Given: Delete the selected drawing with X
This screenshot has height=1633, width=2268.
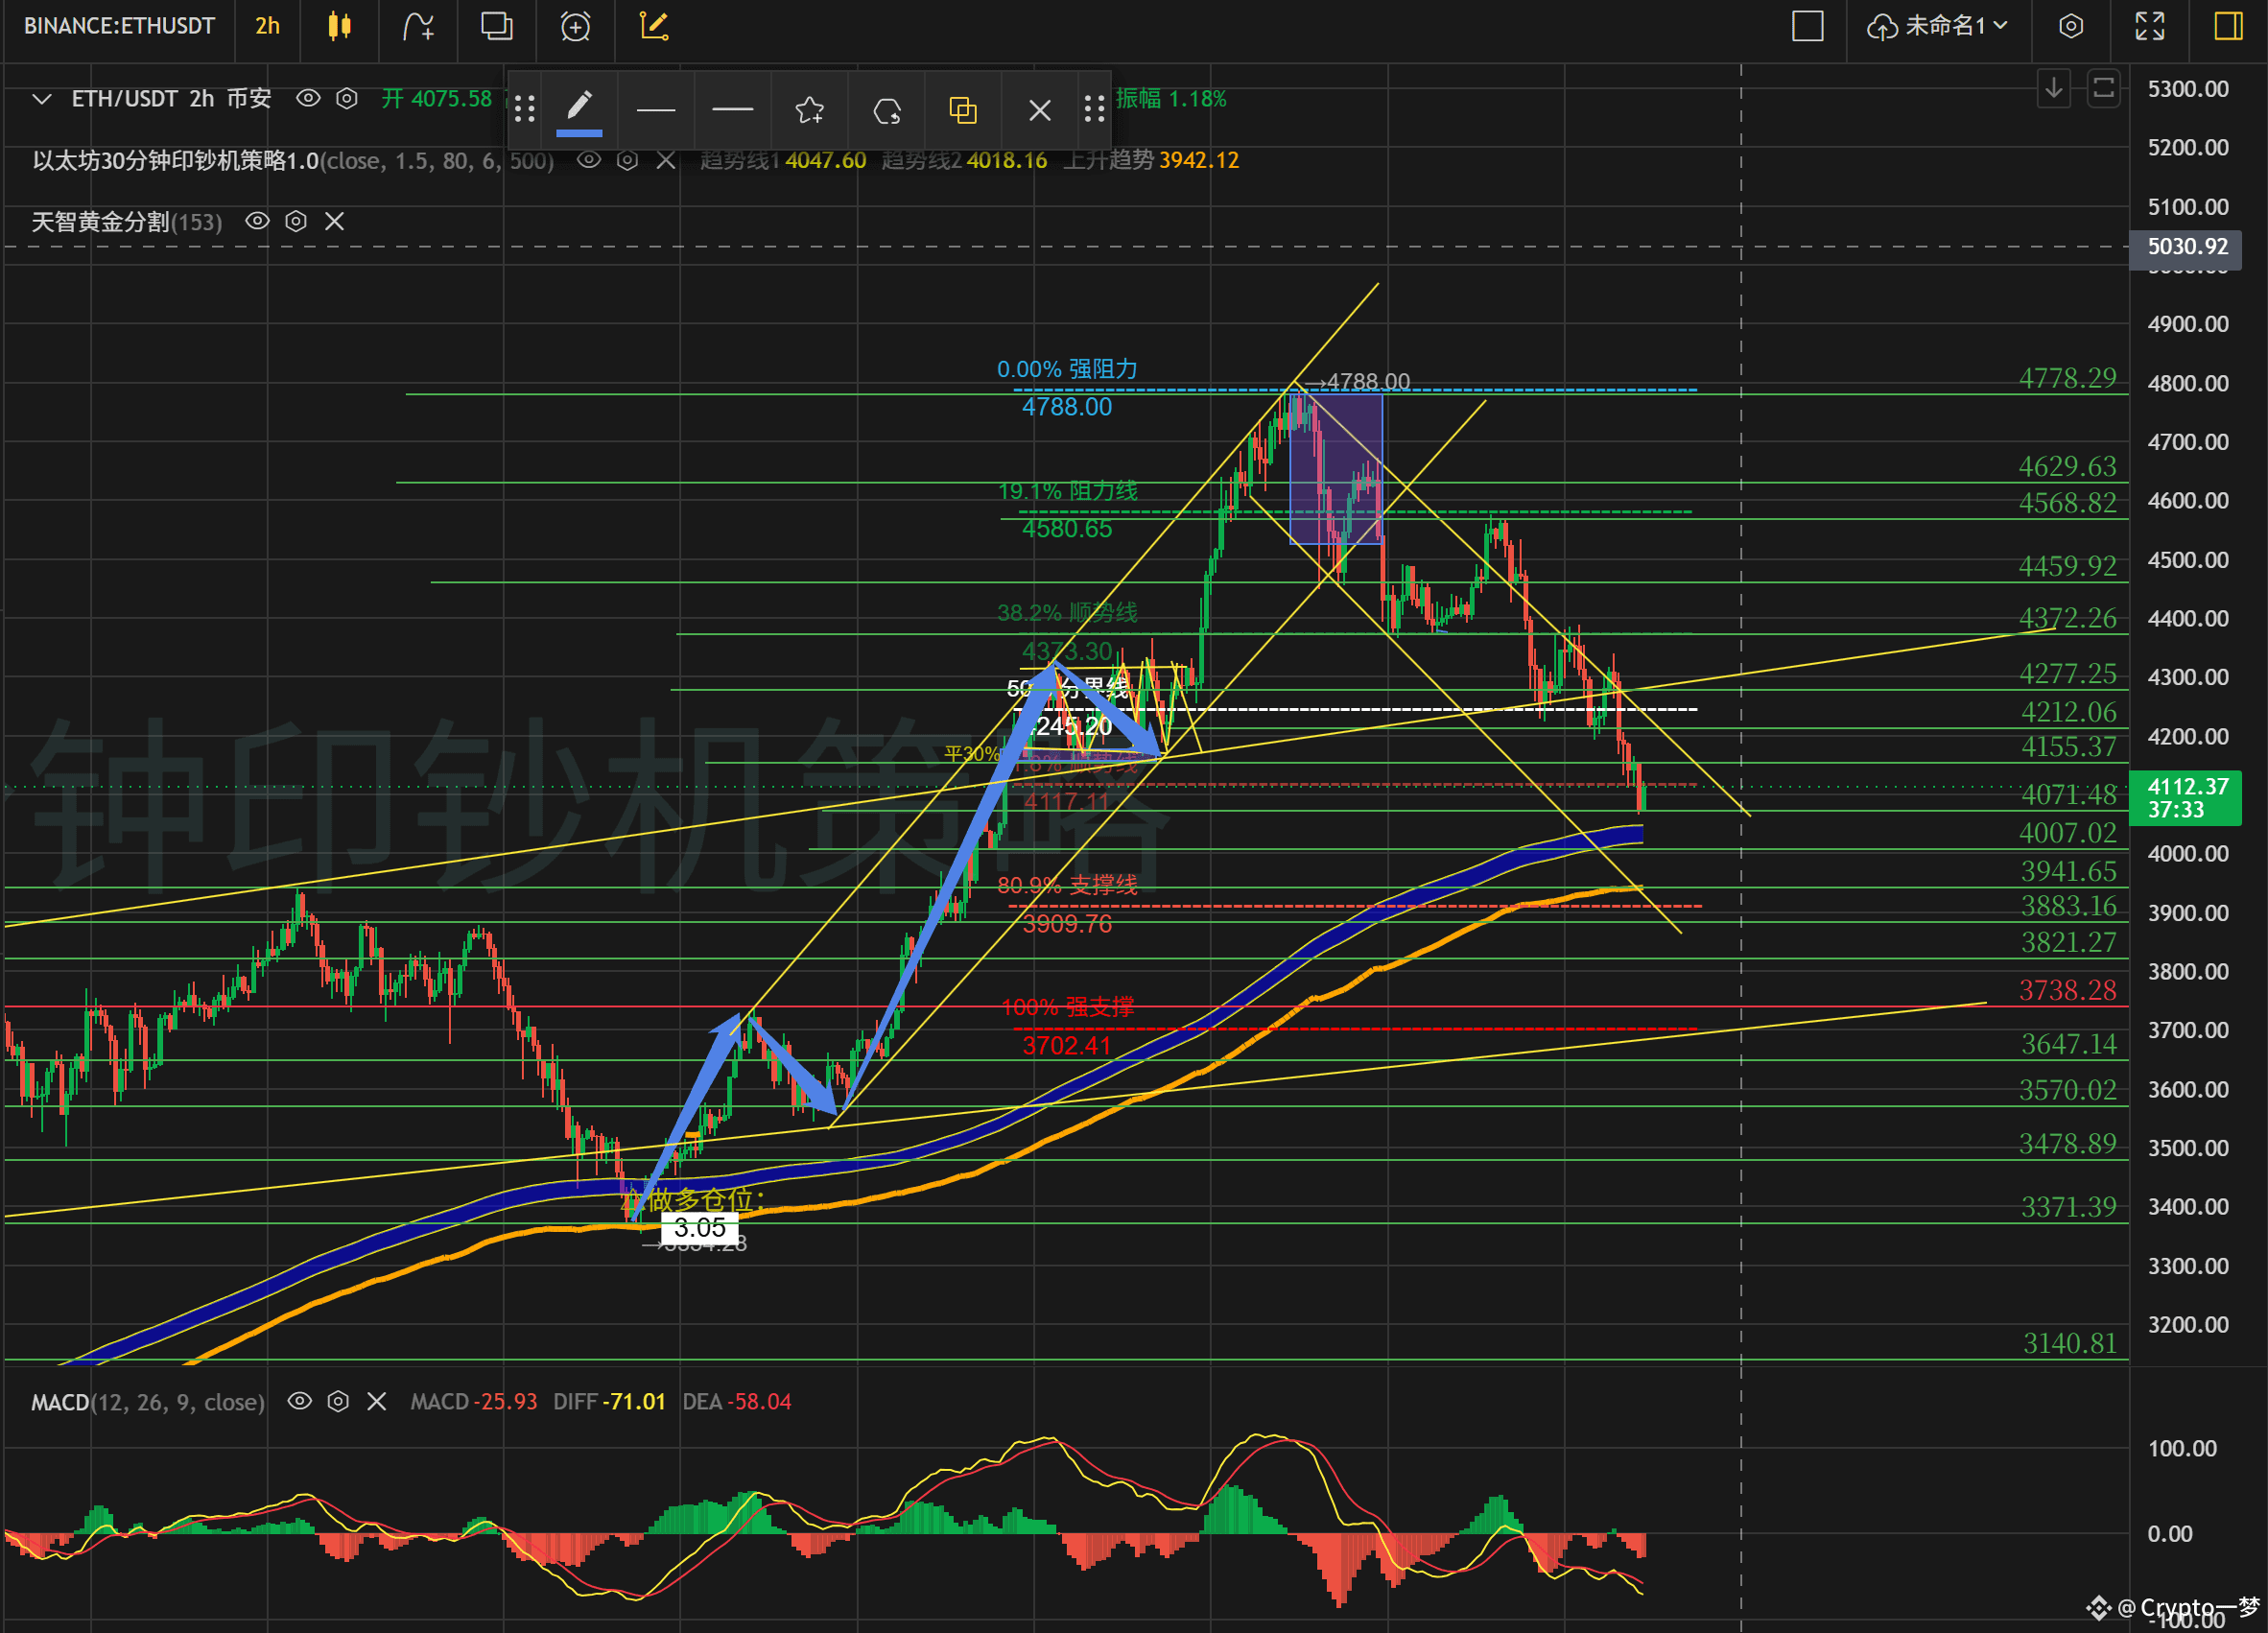Looking at the screenshot, I should [1040, 109].
